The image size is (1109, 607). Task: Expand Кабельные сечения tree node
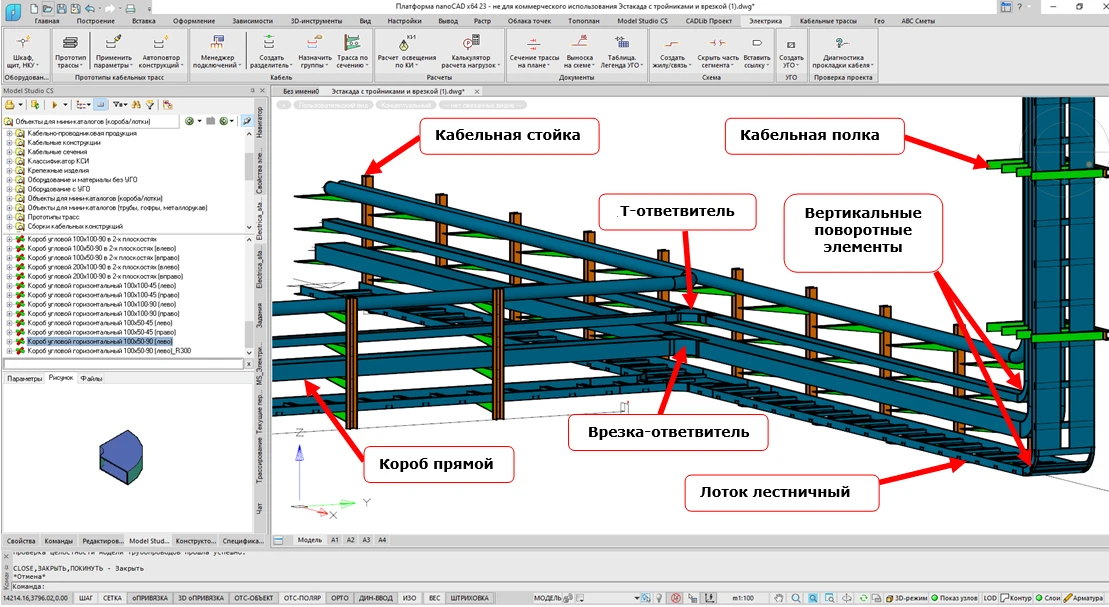(9, 152)
